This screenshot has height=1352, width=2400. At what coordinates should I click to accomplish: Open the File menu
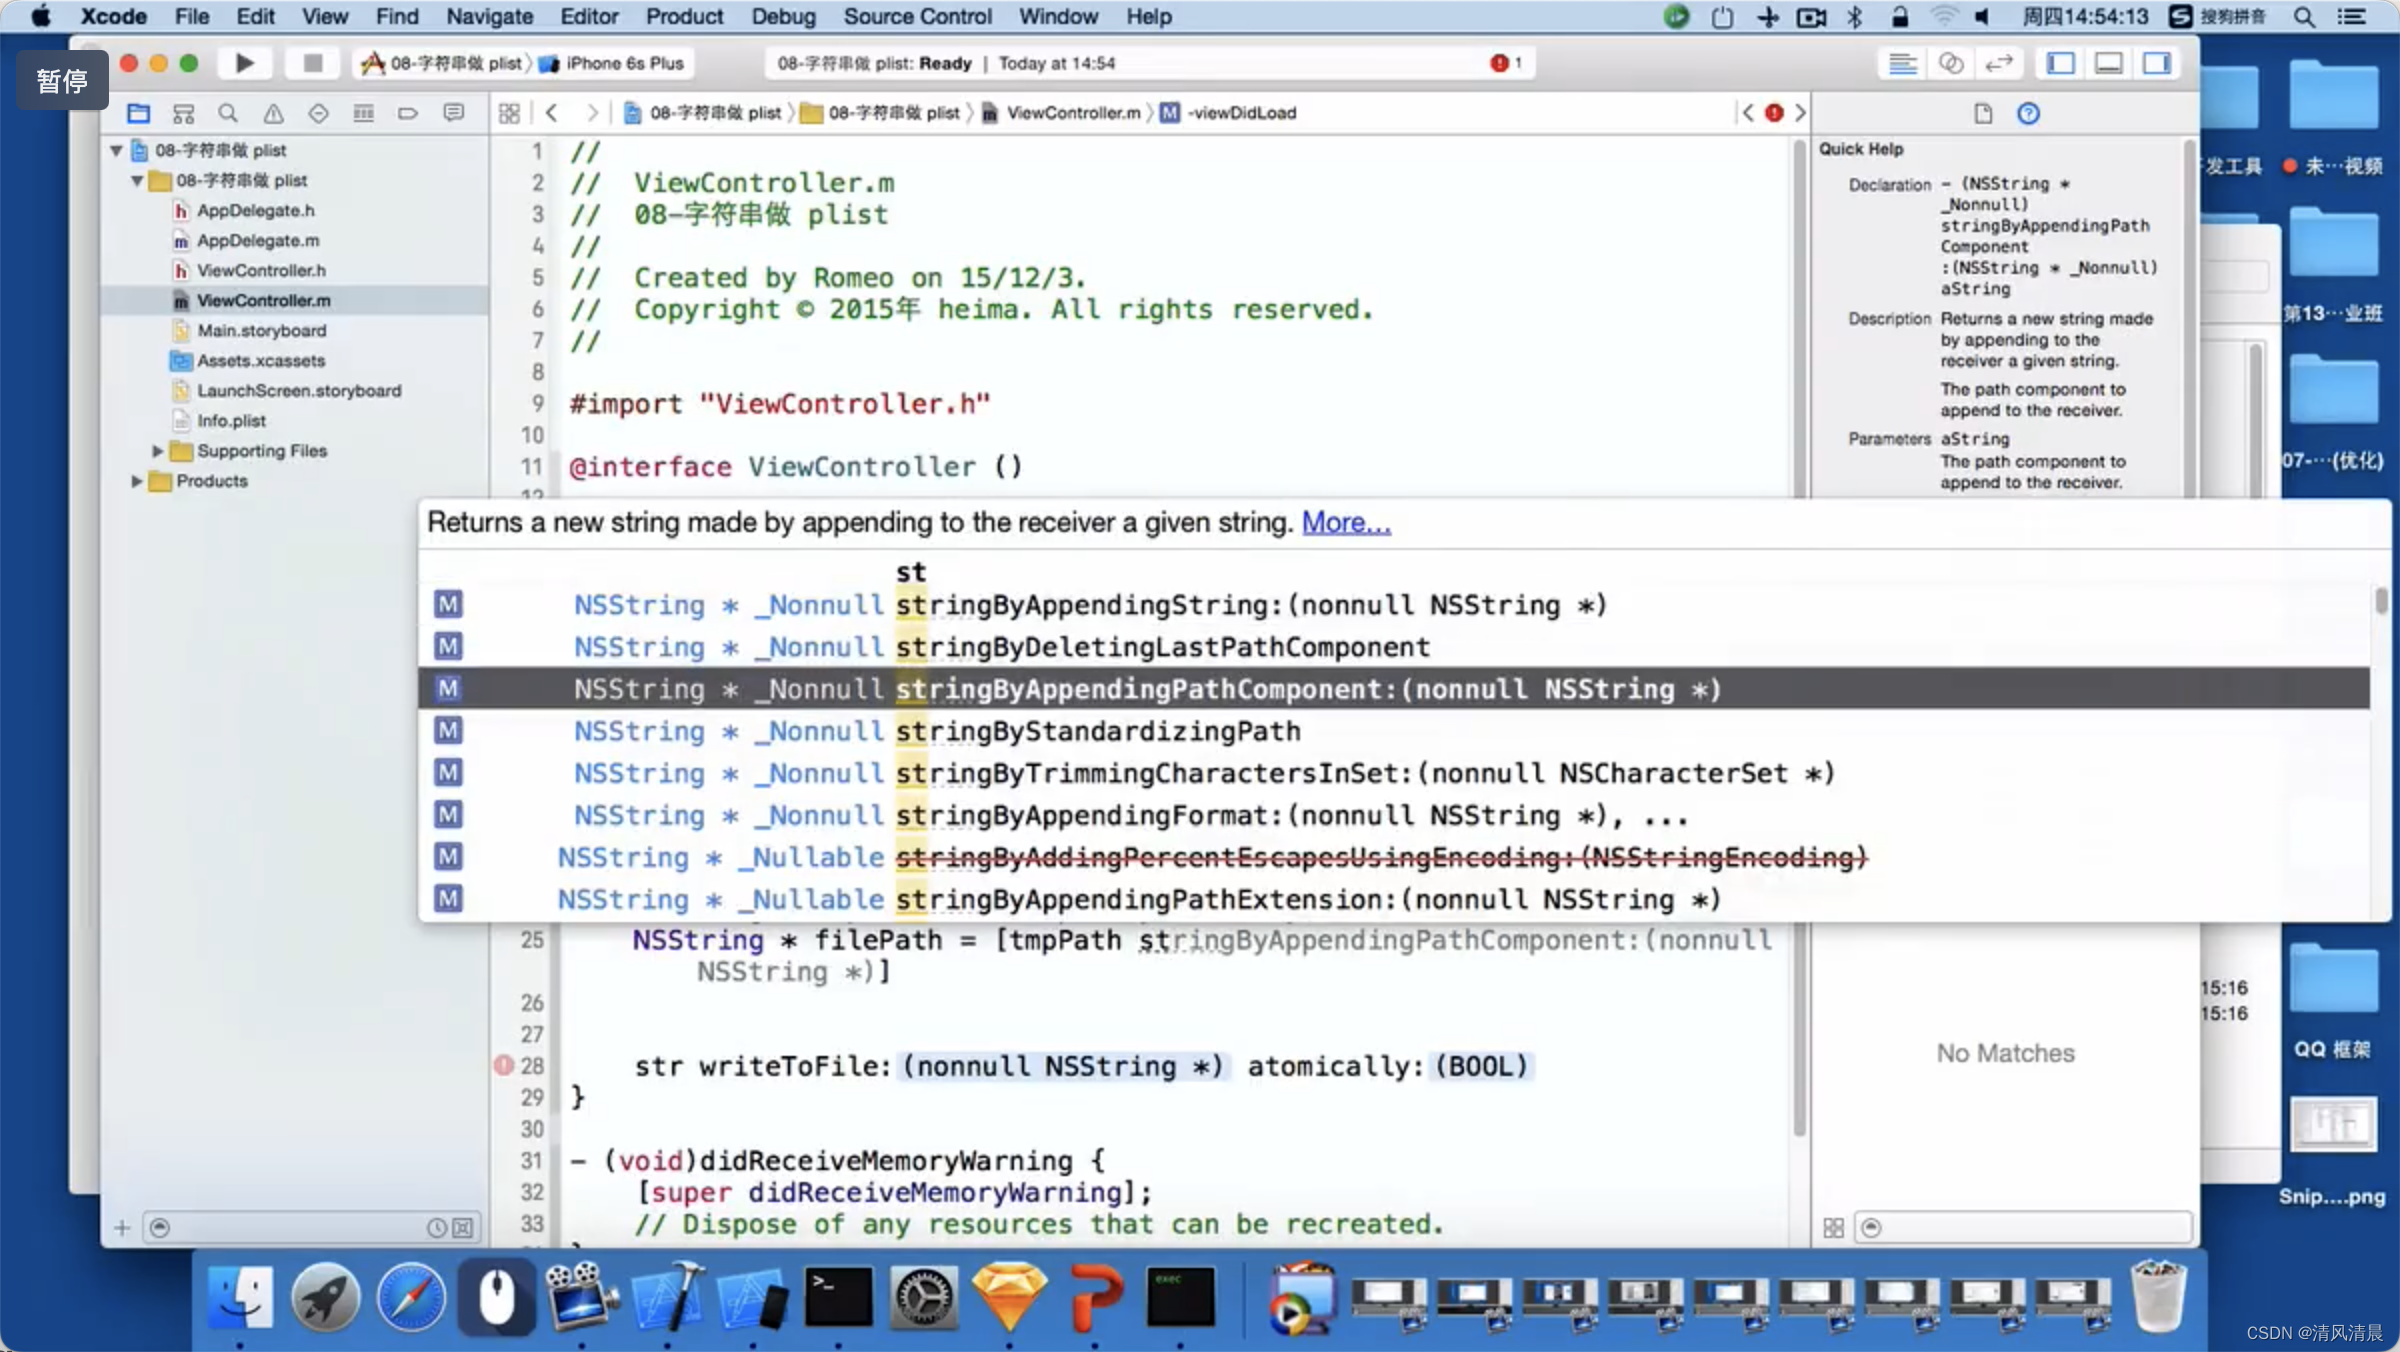point(192,16)
